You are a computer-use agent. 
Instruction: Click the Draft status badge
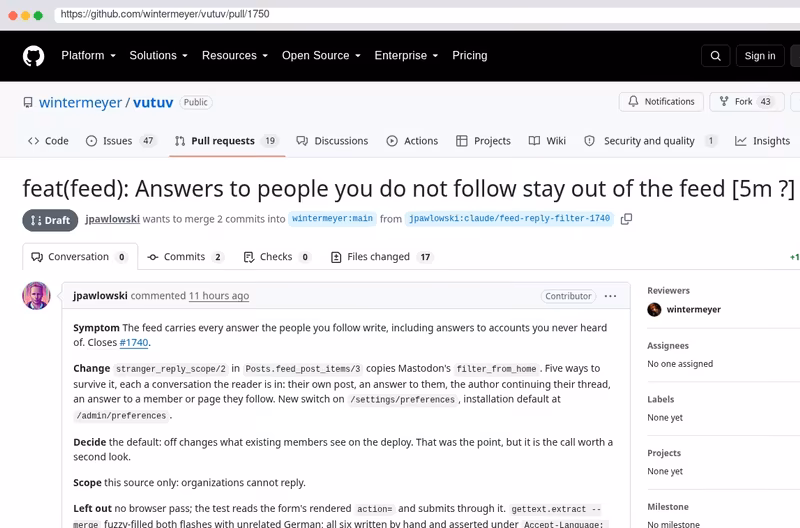point(50,220)
